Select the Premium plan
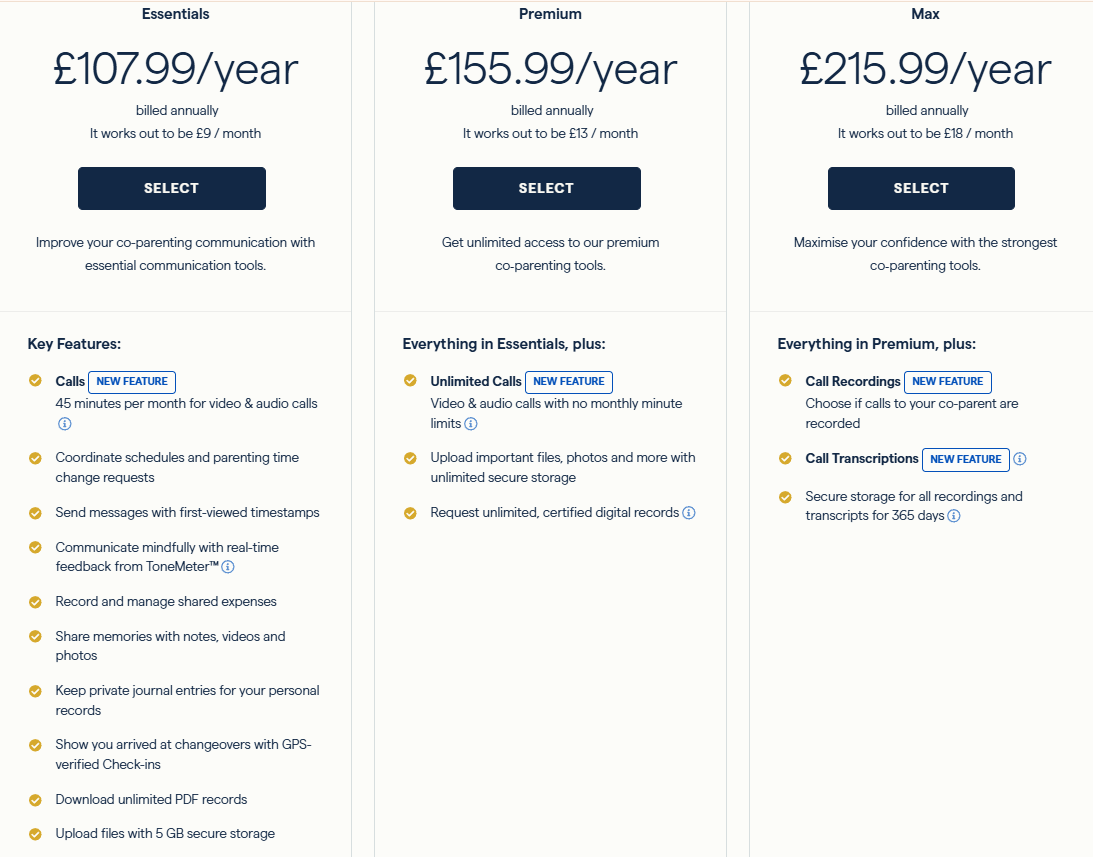The image size is (1093, 857). (546, 188)
